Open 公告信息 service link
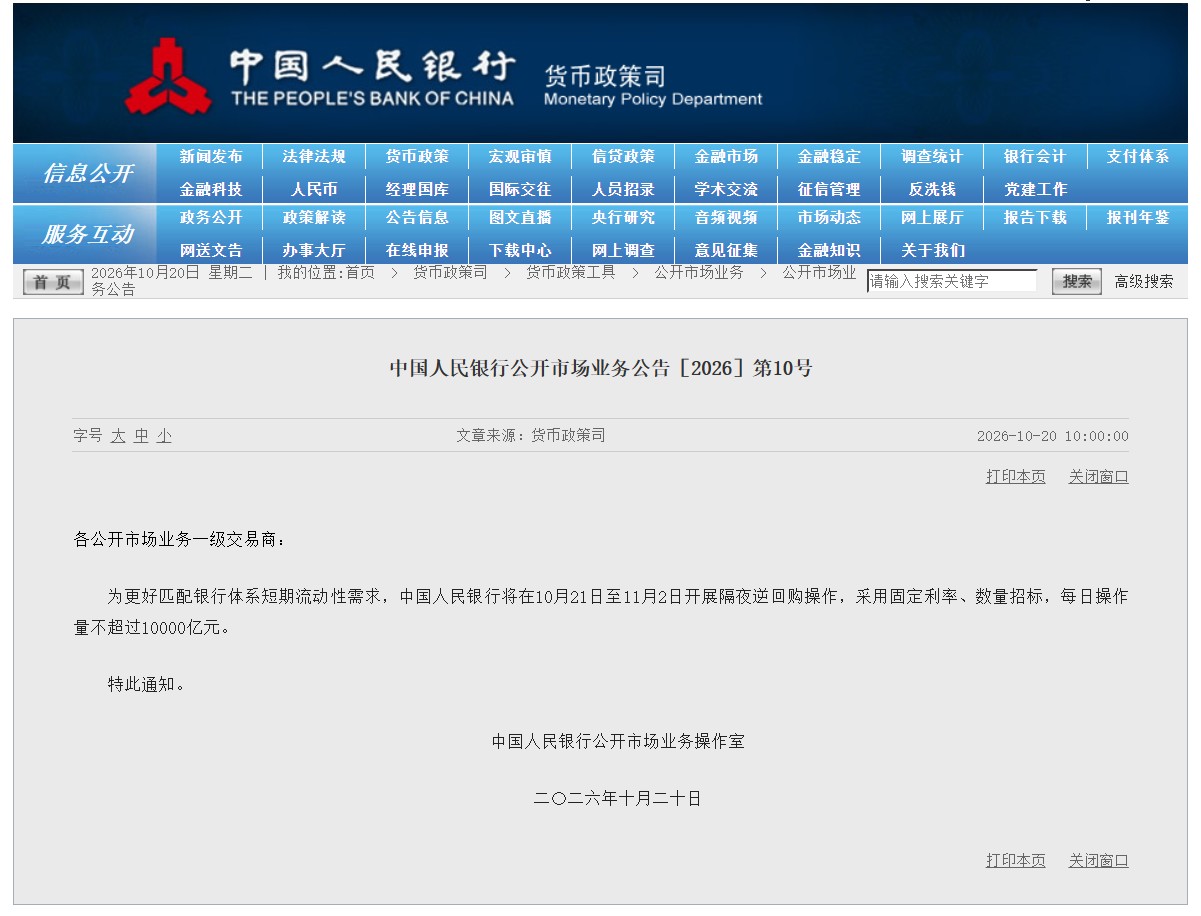The width and height of the screenshot is (1201, 916). [417, 218]
